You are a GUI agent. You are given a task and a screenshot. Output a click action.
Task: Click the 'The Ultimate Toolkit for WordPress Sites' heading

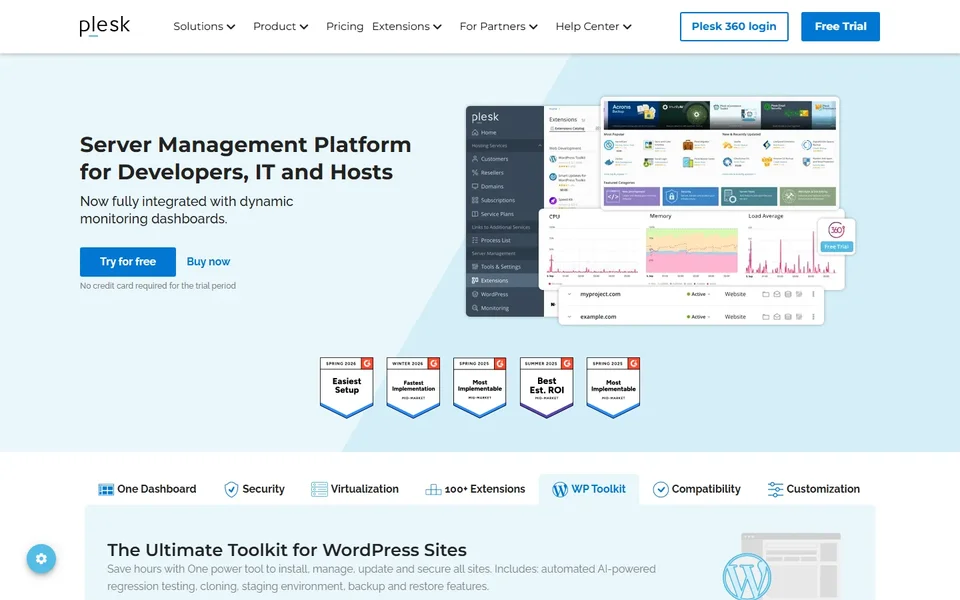(x=287, y=550)
